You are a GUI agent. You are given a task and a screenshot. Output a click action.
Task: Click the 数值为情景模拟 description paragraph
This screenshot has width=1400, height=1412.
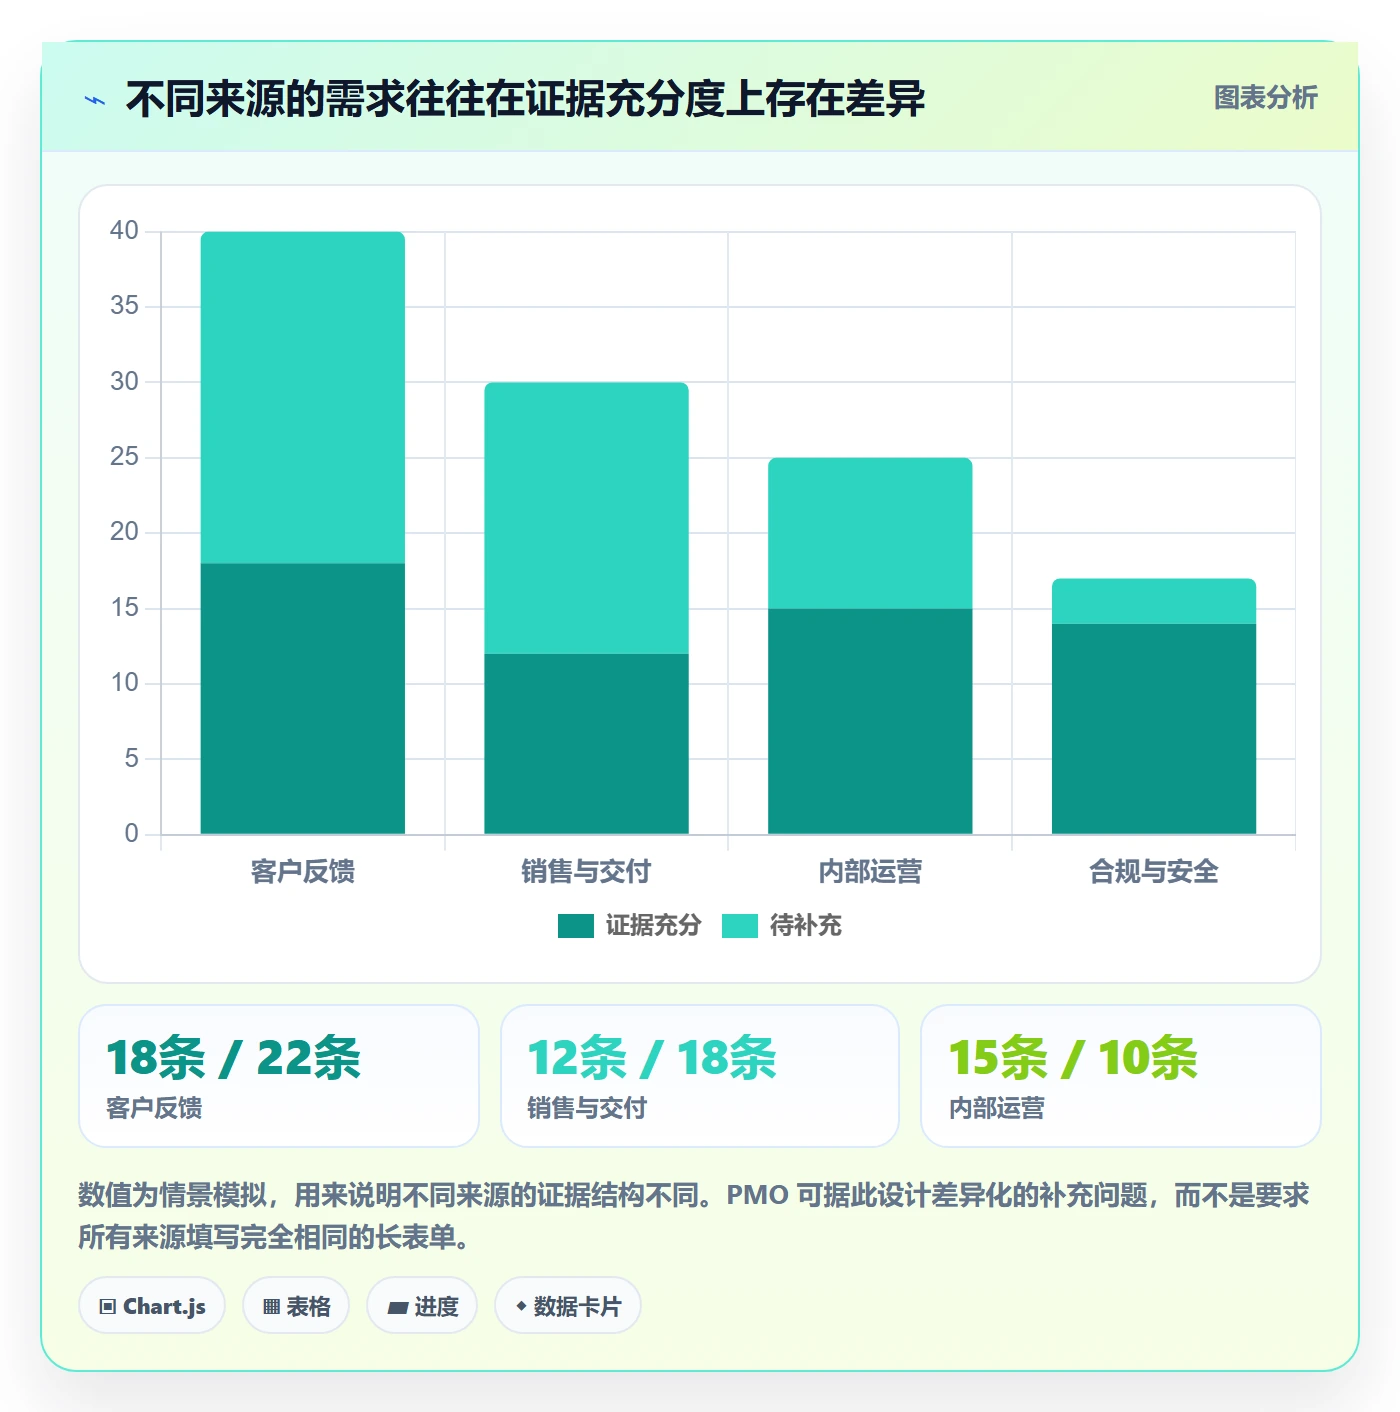click(x=693, y=1216)
